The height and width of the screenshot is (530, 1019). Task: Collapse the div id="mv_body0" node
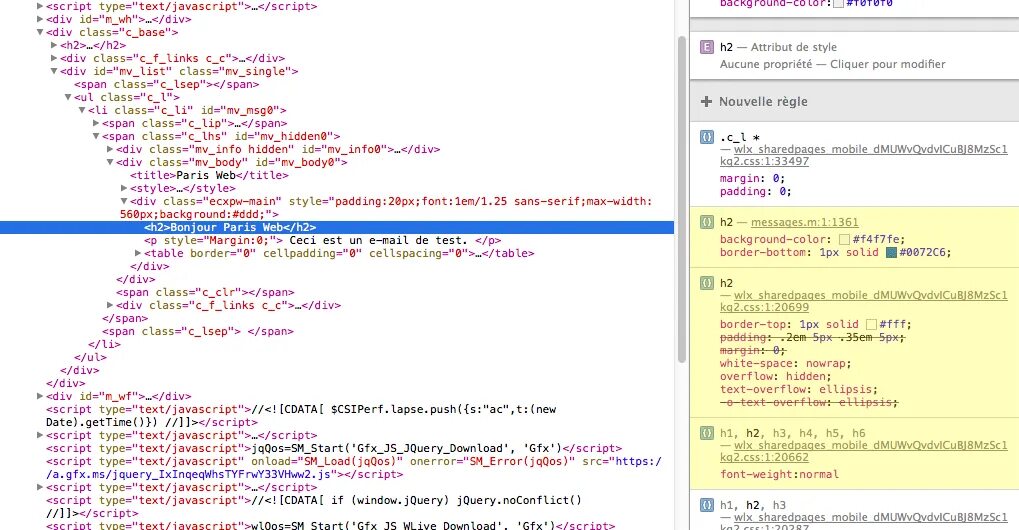[x=110, y=162]
